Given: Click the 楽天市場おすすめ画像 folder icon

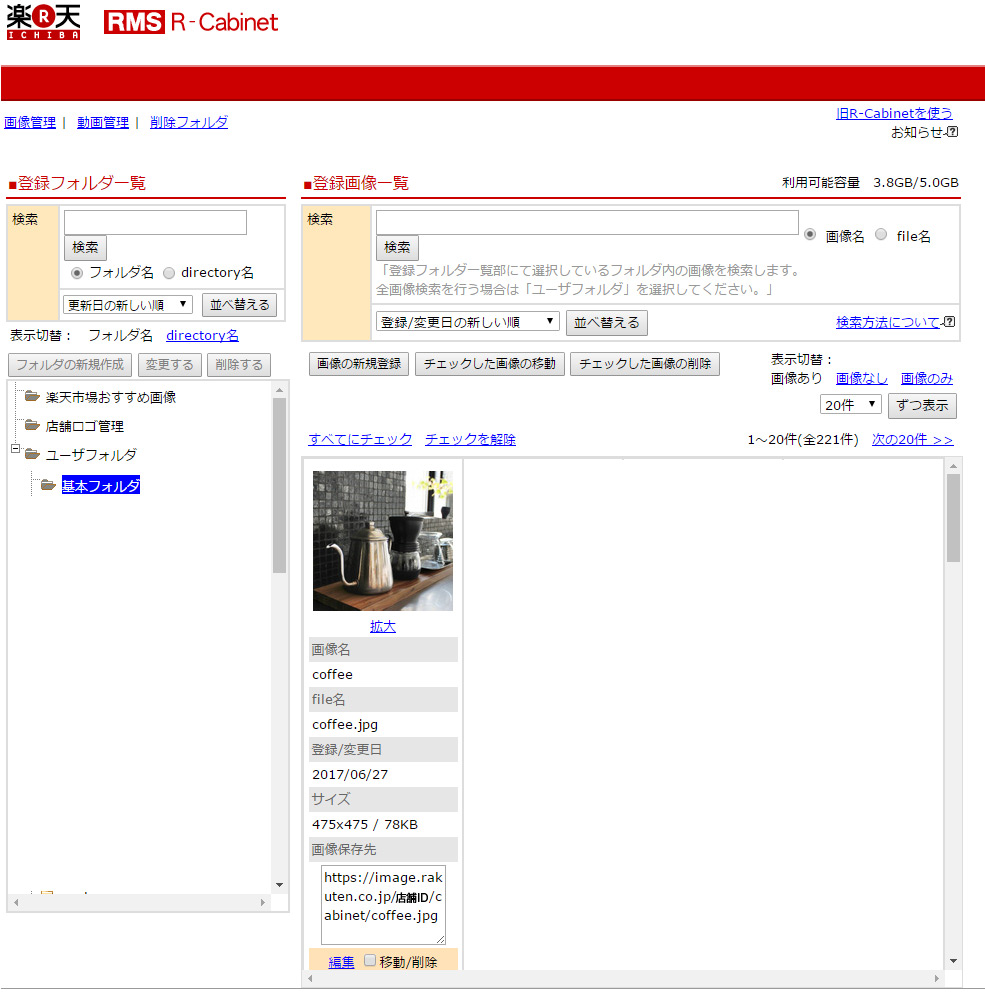Looking at the screenshot, I should click(33, 397).
